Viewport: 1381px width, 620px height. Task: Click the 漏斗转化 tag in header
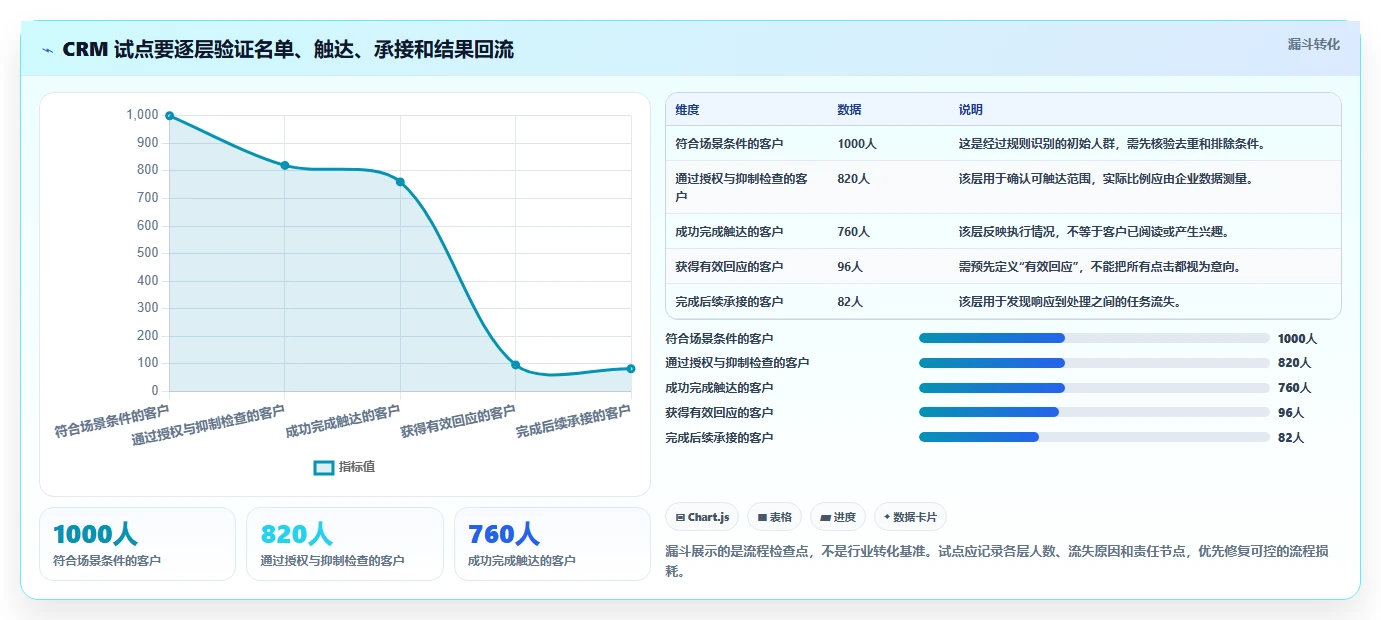pos(1313,45)
